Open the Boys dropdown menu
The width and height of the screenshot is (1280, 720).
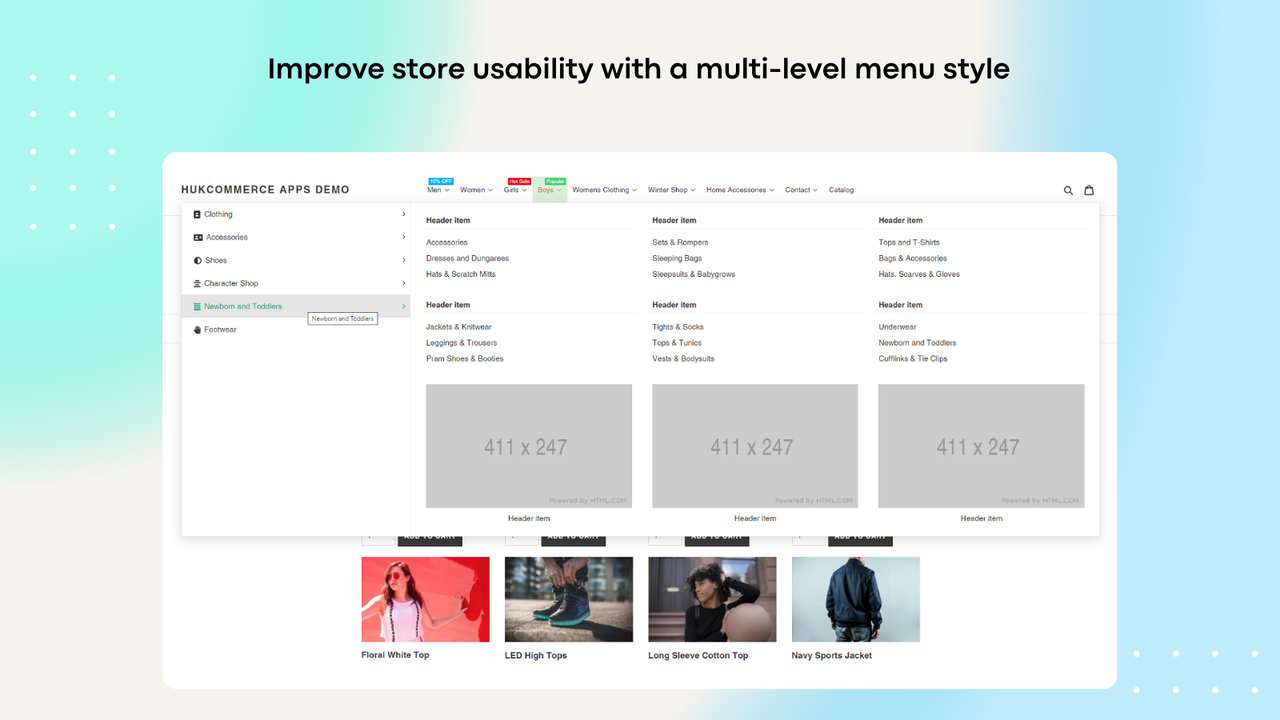click(x=549, y=190)
